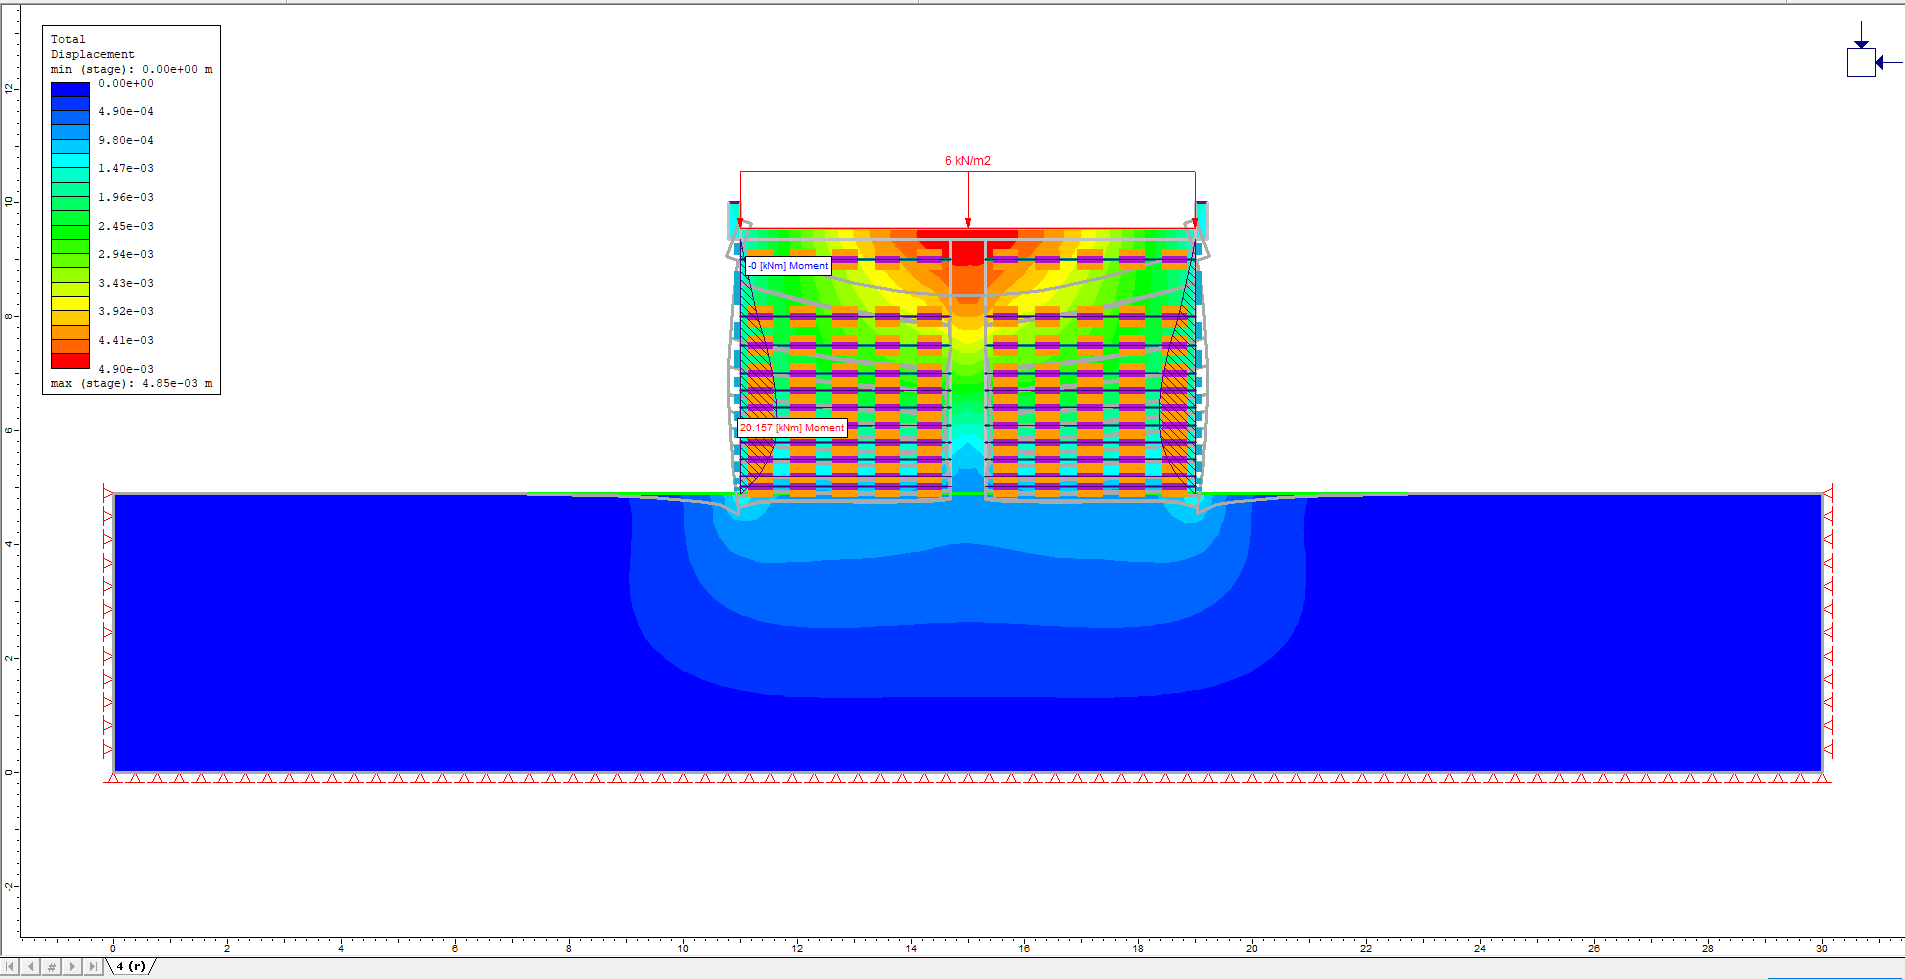
Task: Click legend value '3.92e-03'
Action: click(x=126, y=312)
